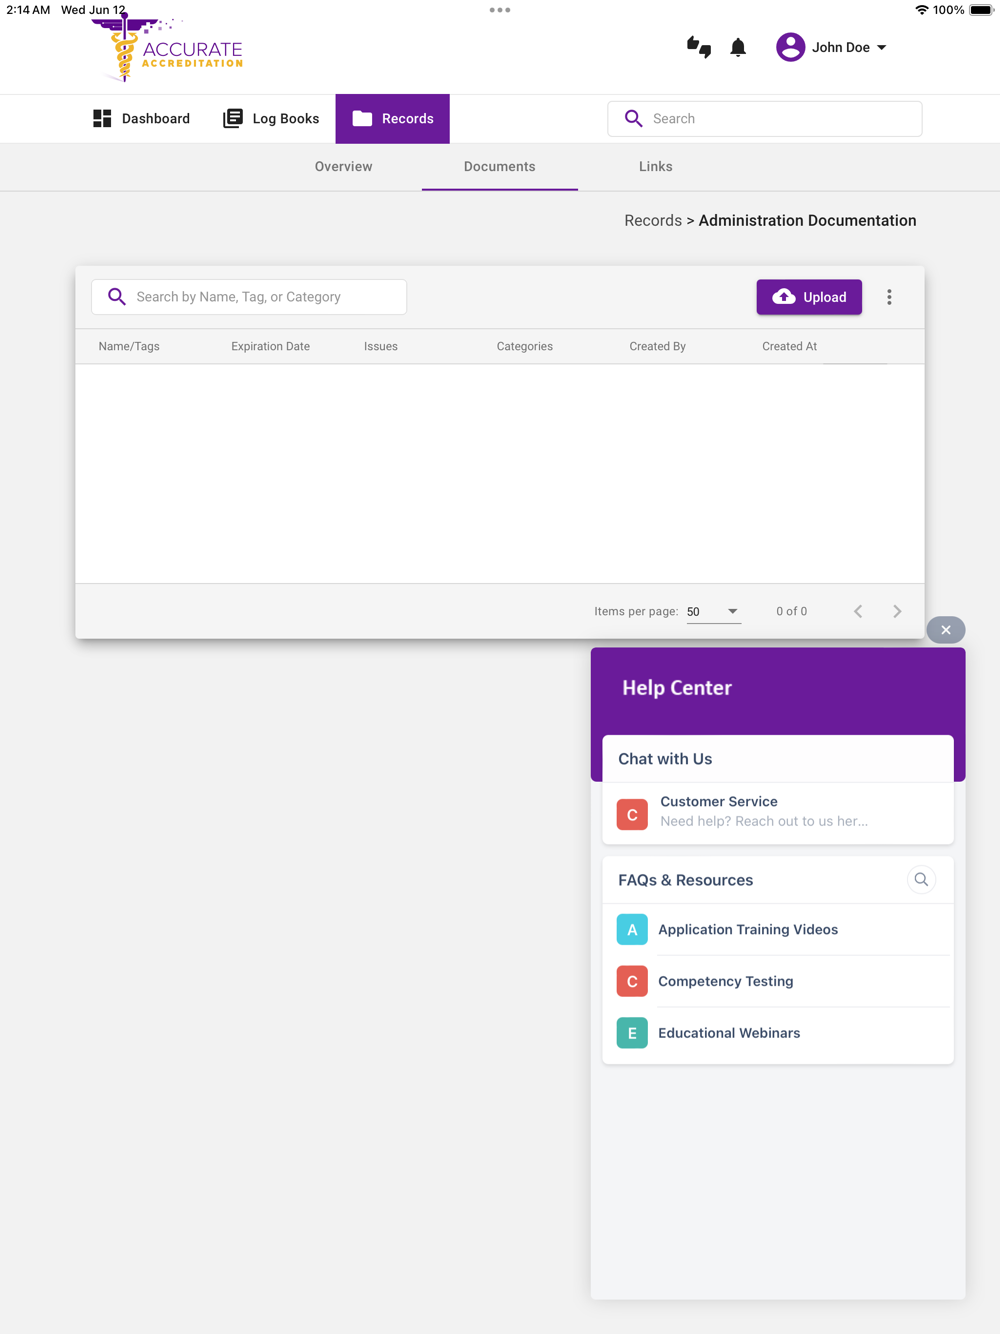Click the top Search input field
The height and width of the screenshot is (1334, 1000).
pos(765,119)
